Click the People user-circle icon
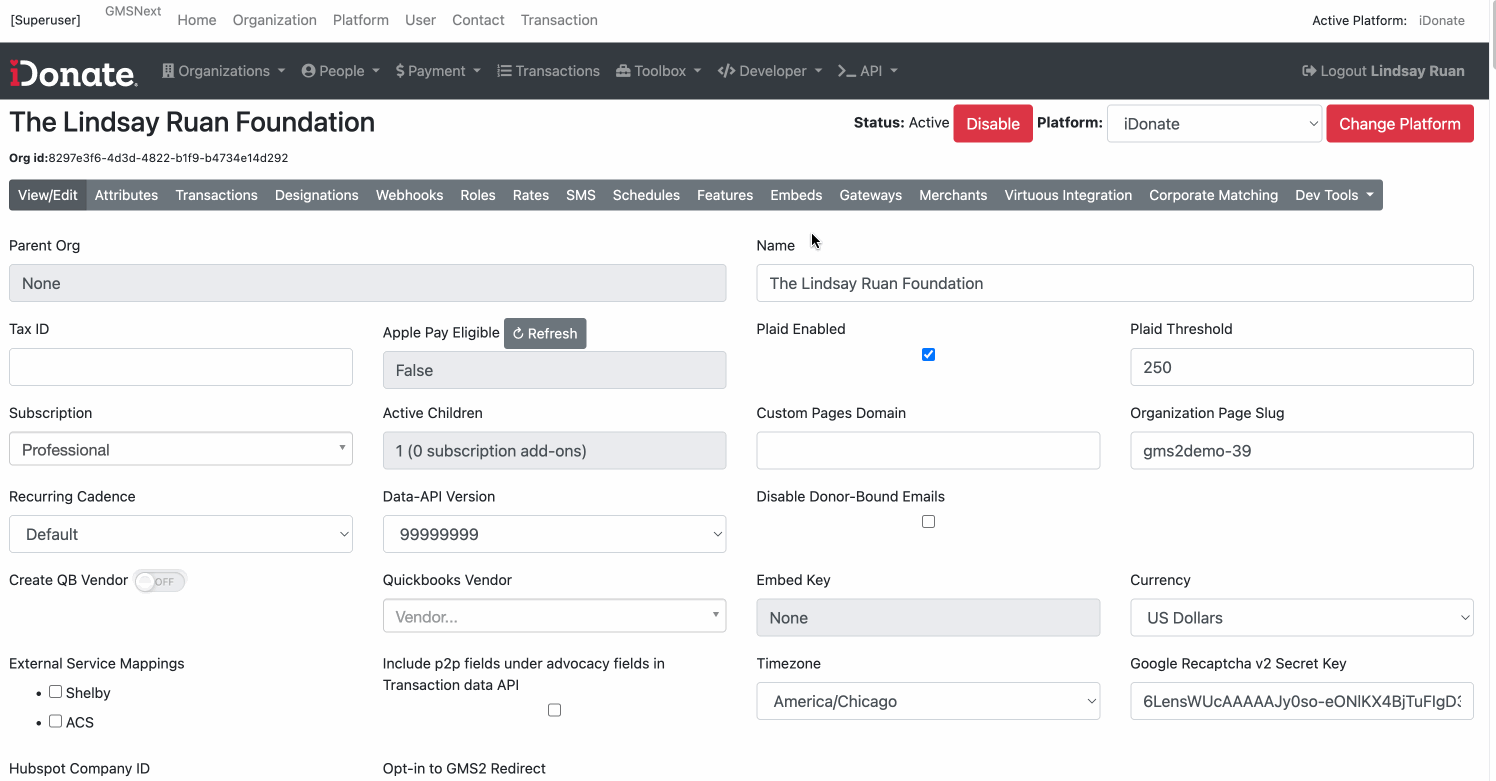Screen dimensions: 1496x781 click(308, 71)
